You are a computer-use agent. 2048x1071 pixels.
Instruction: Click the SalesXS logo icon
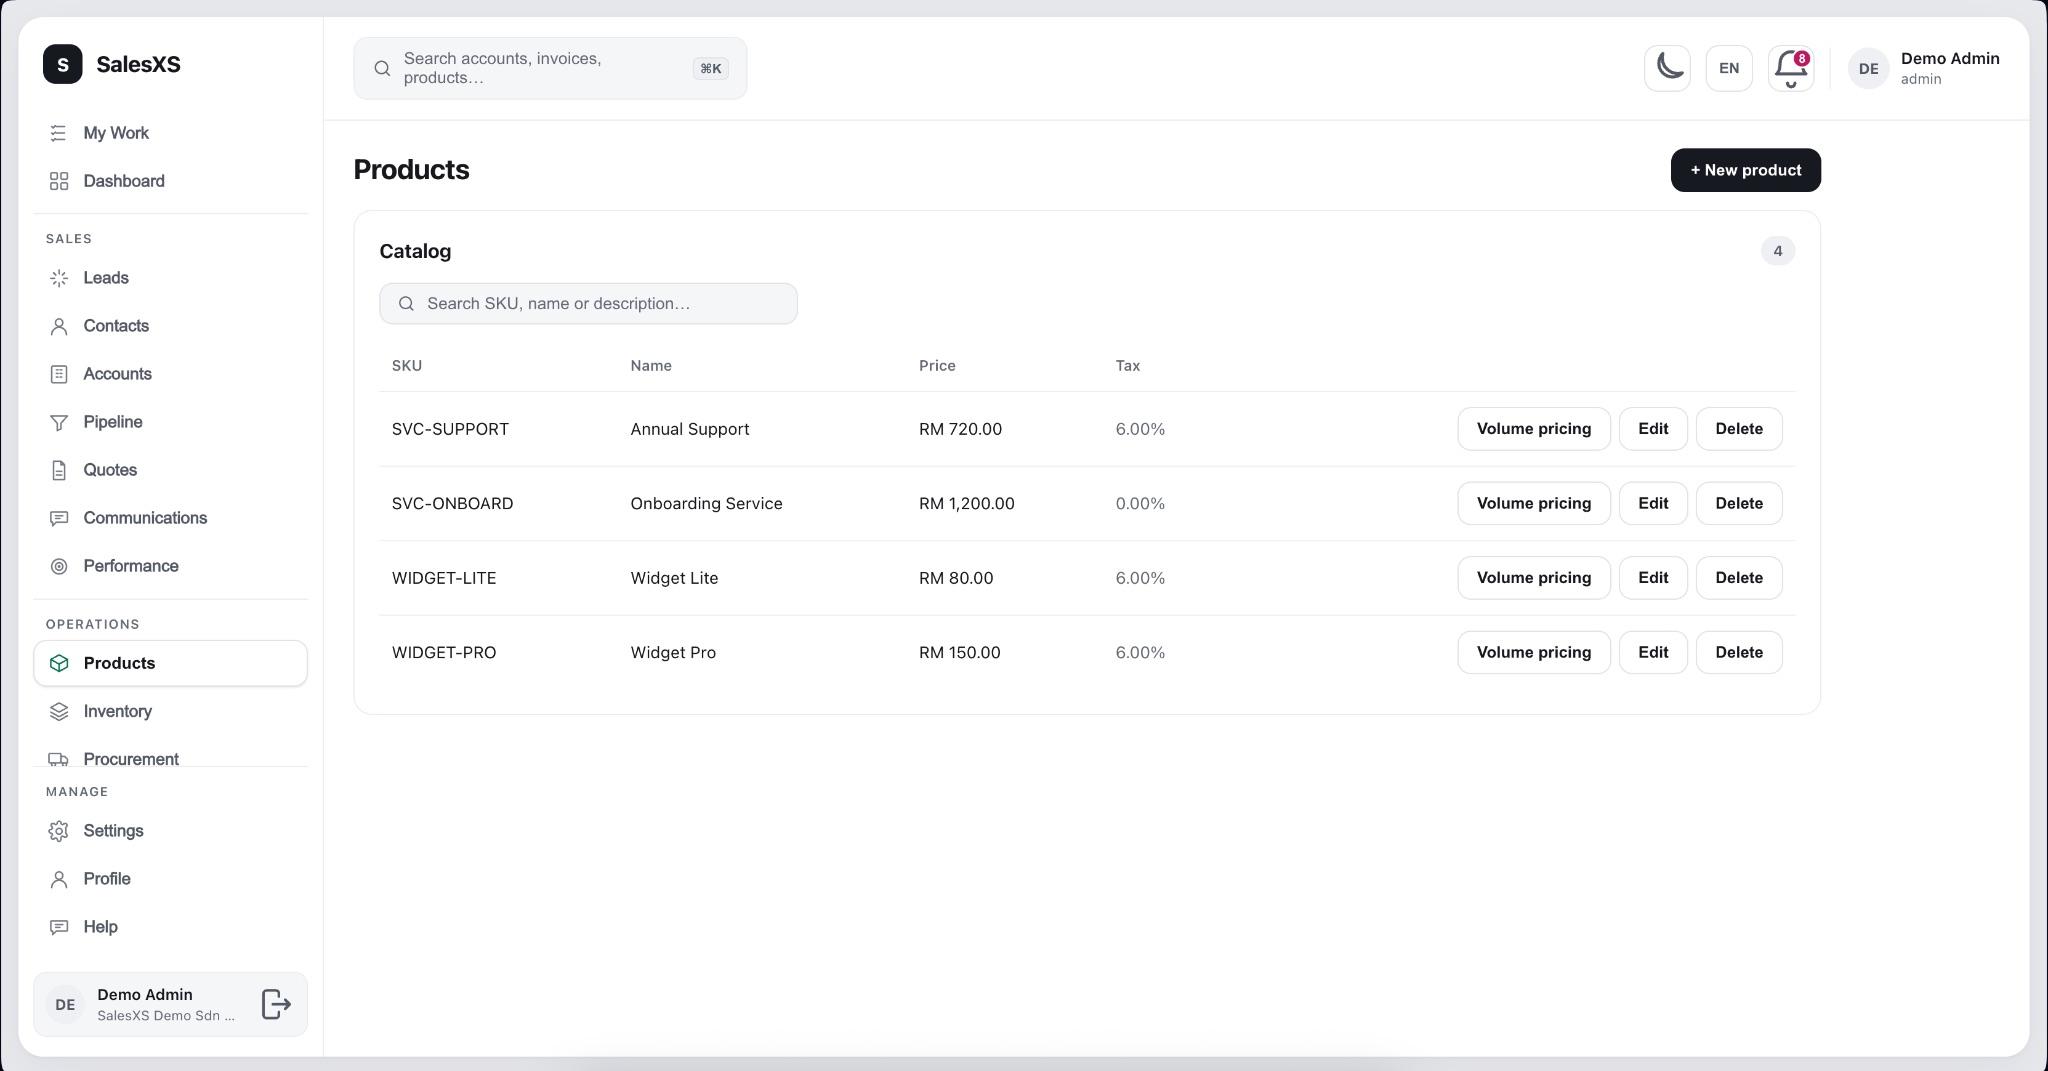click(62, 64)
